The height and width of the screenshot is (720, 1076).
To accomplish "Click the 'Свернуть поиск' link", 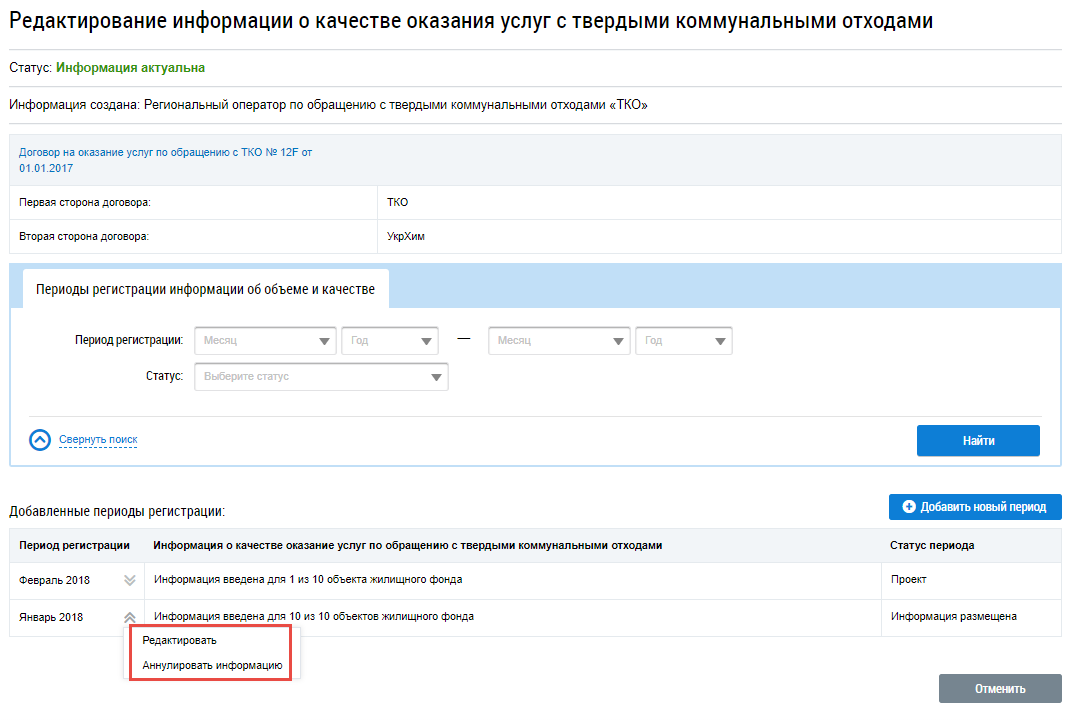I will [x=98, y=440].
